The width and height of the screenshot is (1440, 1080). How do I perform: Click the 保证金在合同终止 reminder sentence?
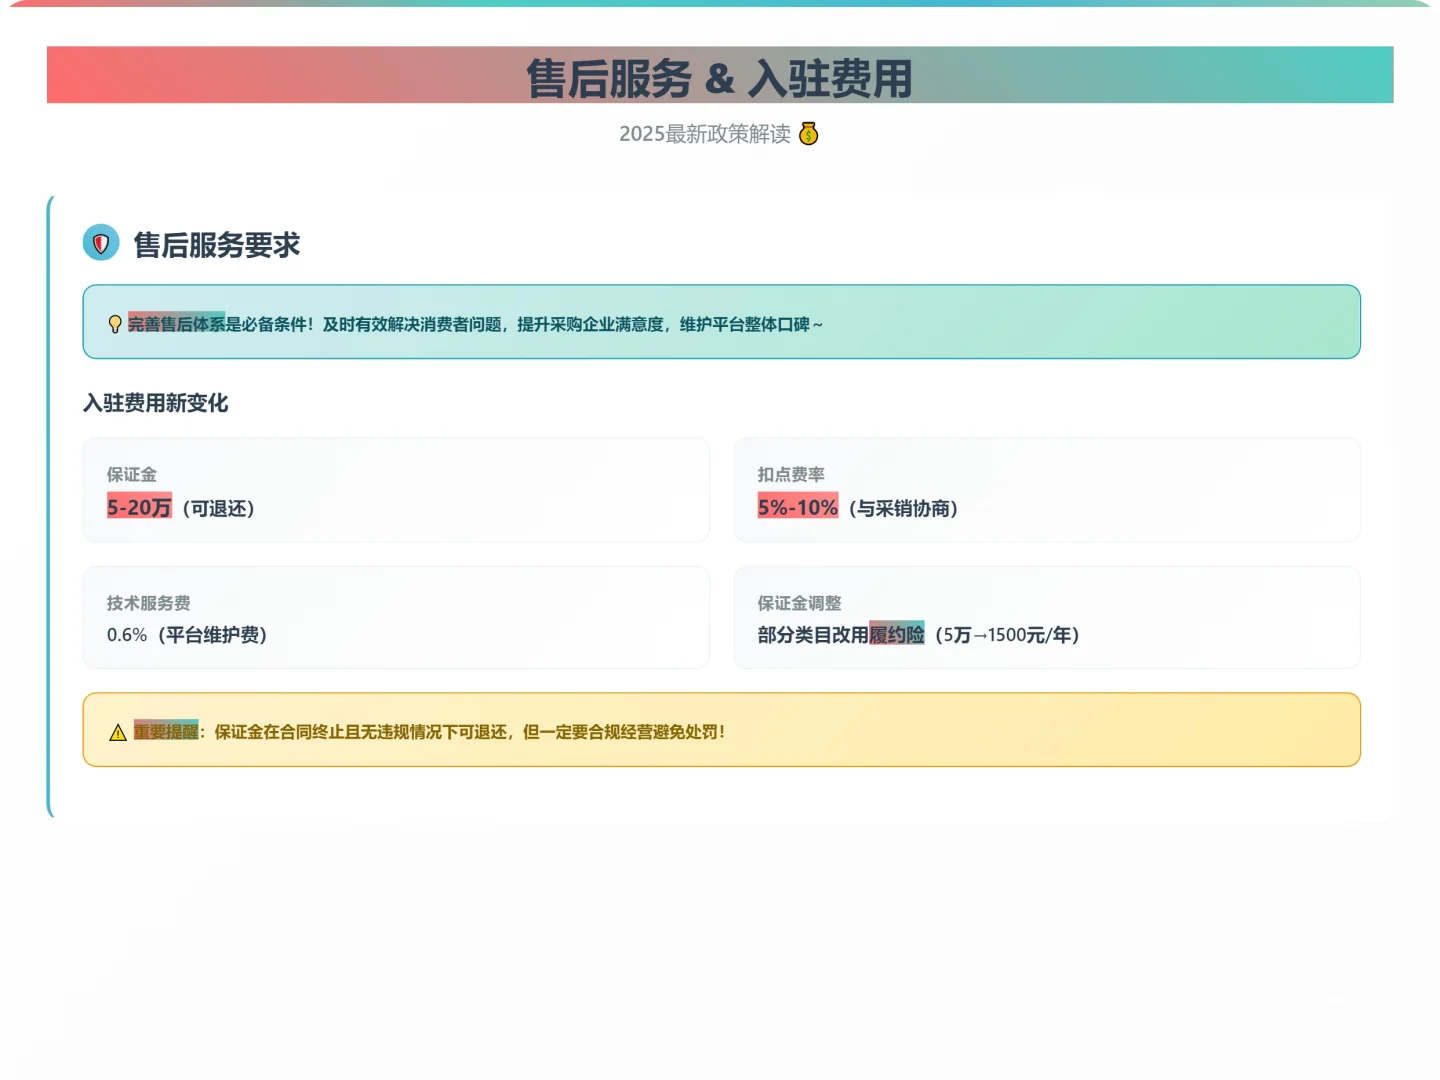click(470, 732)
